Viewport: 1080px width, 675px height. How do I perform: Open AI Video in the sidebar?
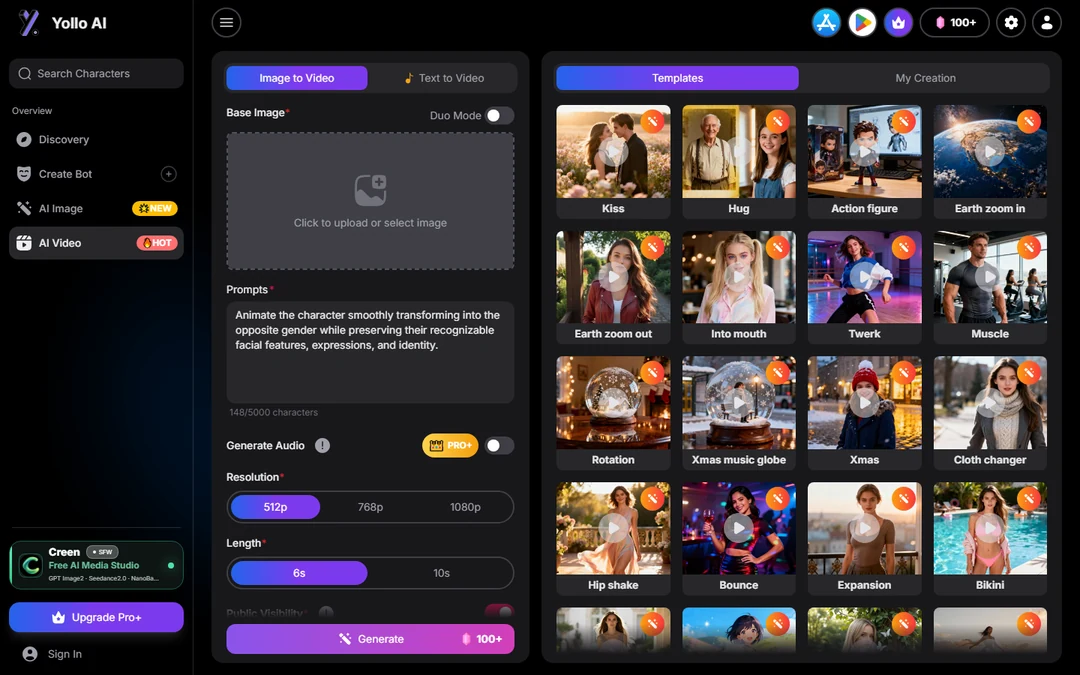[x=96, y=243]
